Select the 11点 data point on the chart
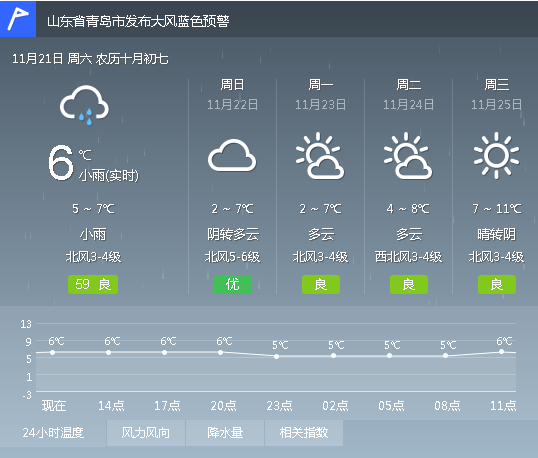Screen dimensions: 538x458 [x=502, y=352]
